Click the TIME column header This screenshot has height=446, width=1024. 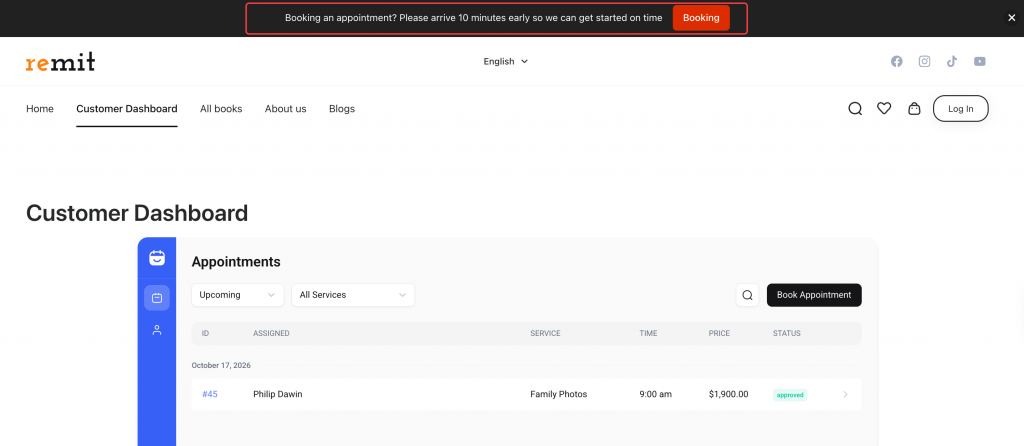pos(648,334)
